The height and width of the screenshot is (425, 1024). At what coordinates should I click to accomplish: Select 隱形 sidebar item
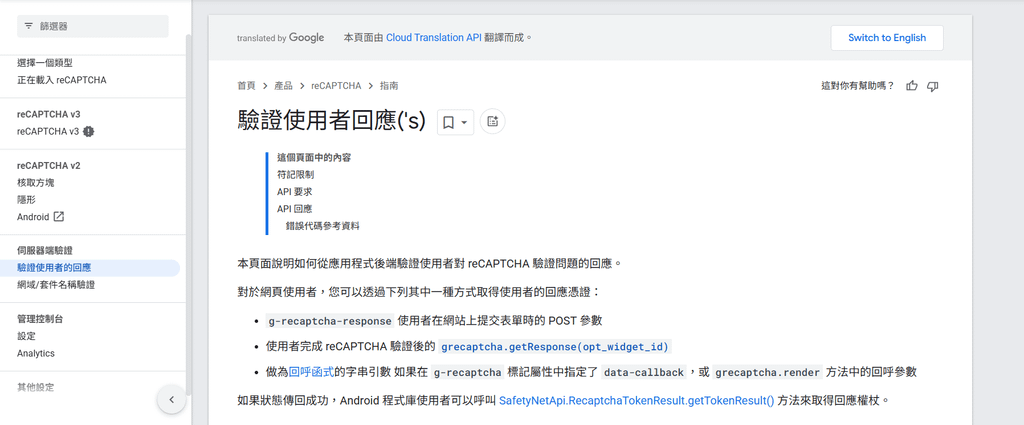(26, 200)
